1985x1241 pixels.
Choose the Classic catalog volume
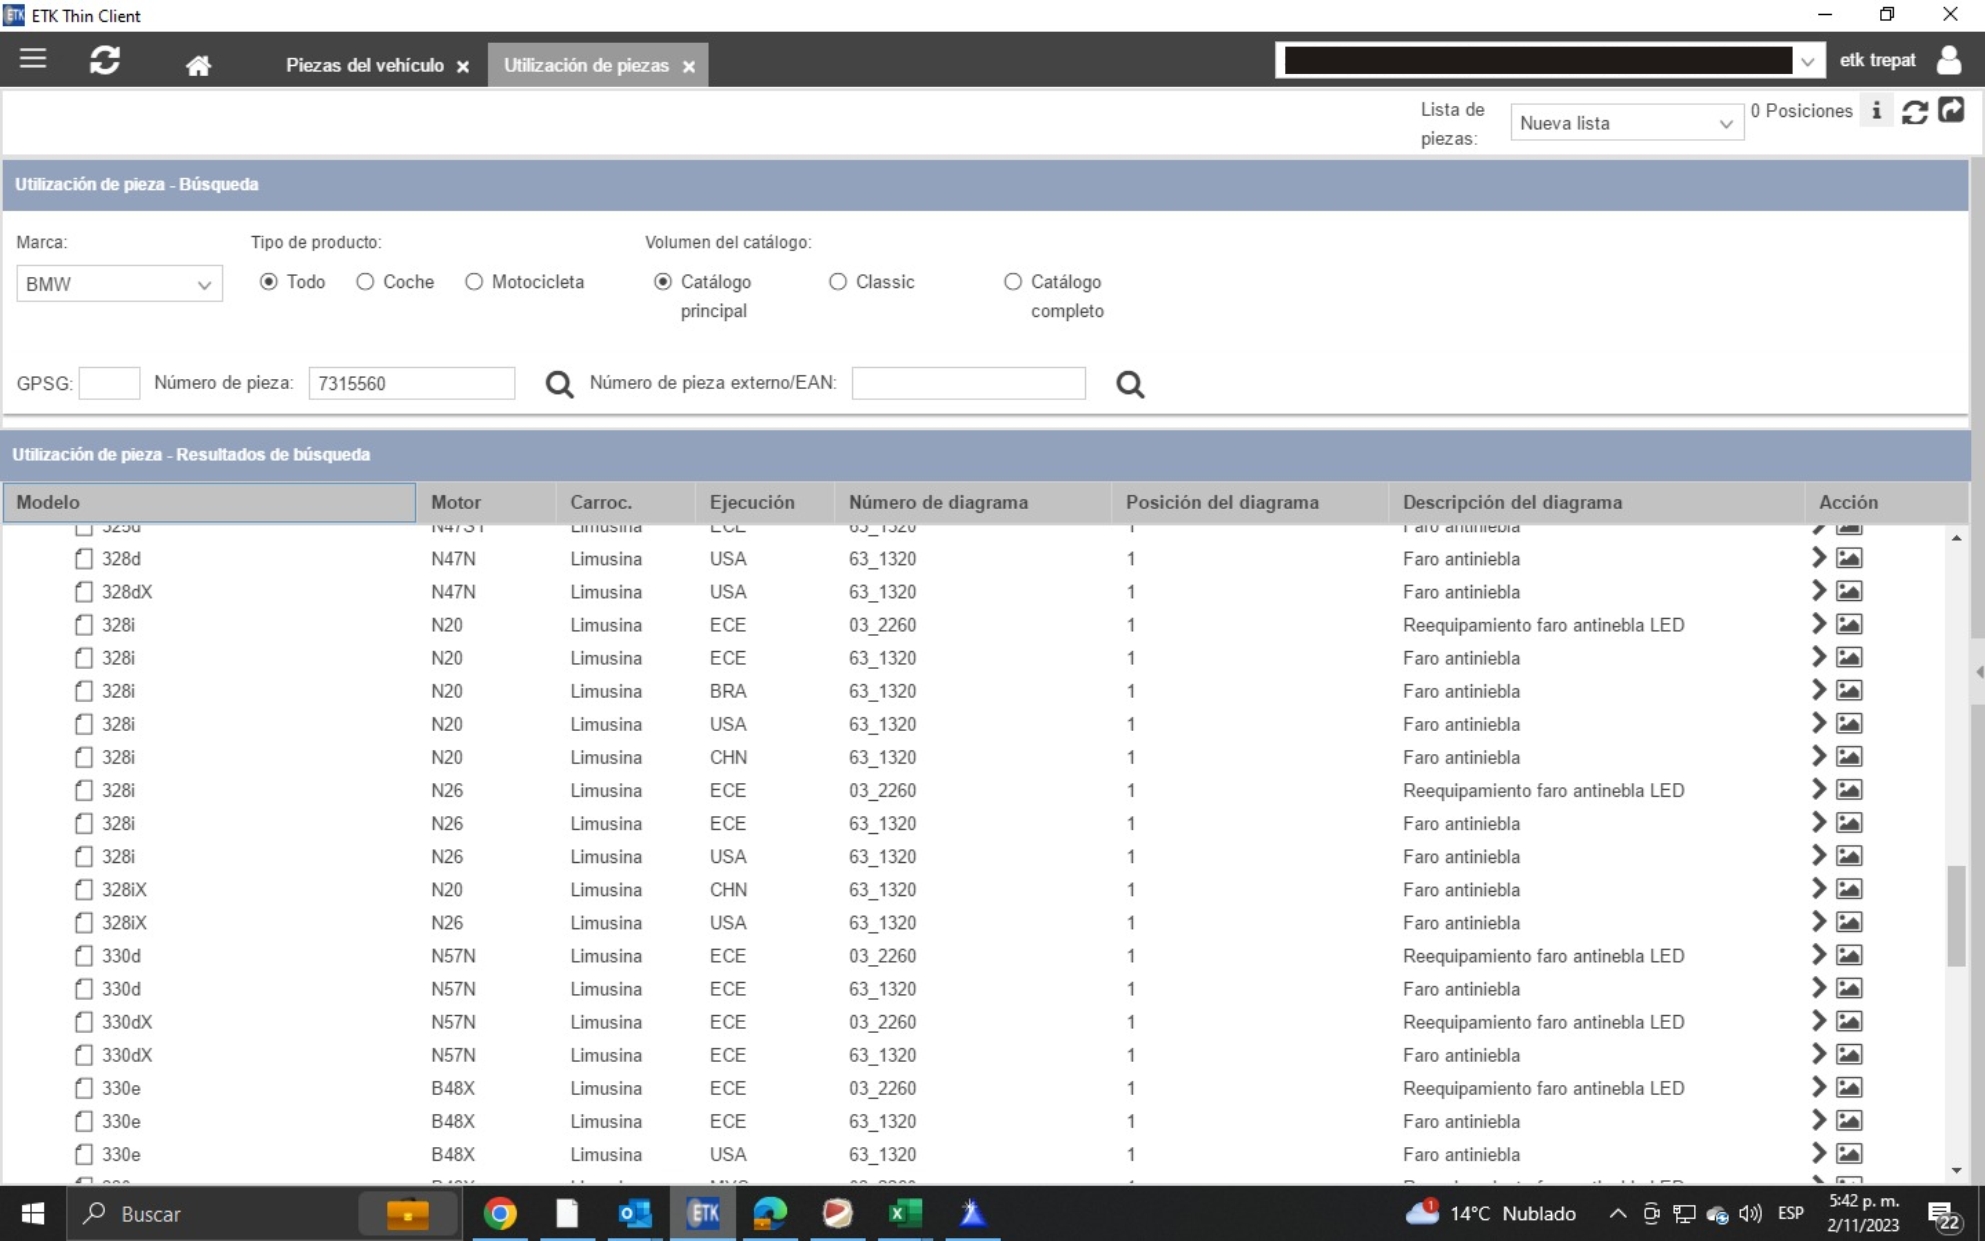click(x=838, y=282)
